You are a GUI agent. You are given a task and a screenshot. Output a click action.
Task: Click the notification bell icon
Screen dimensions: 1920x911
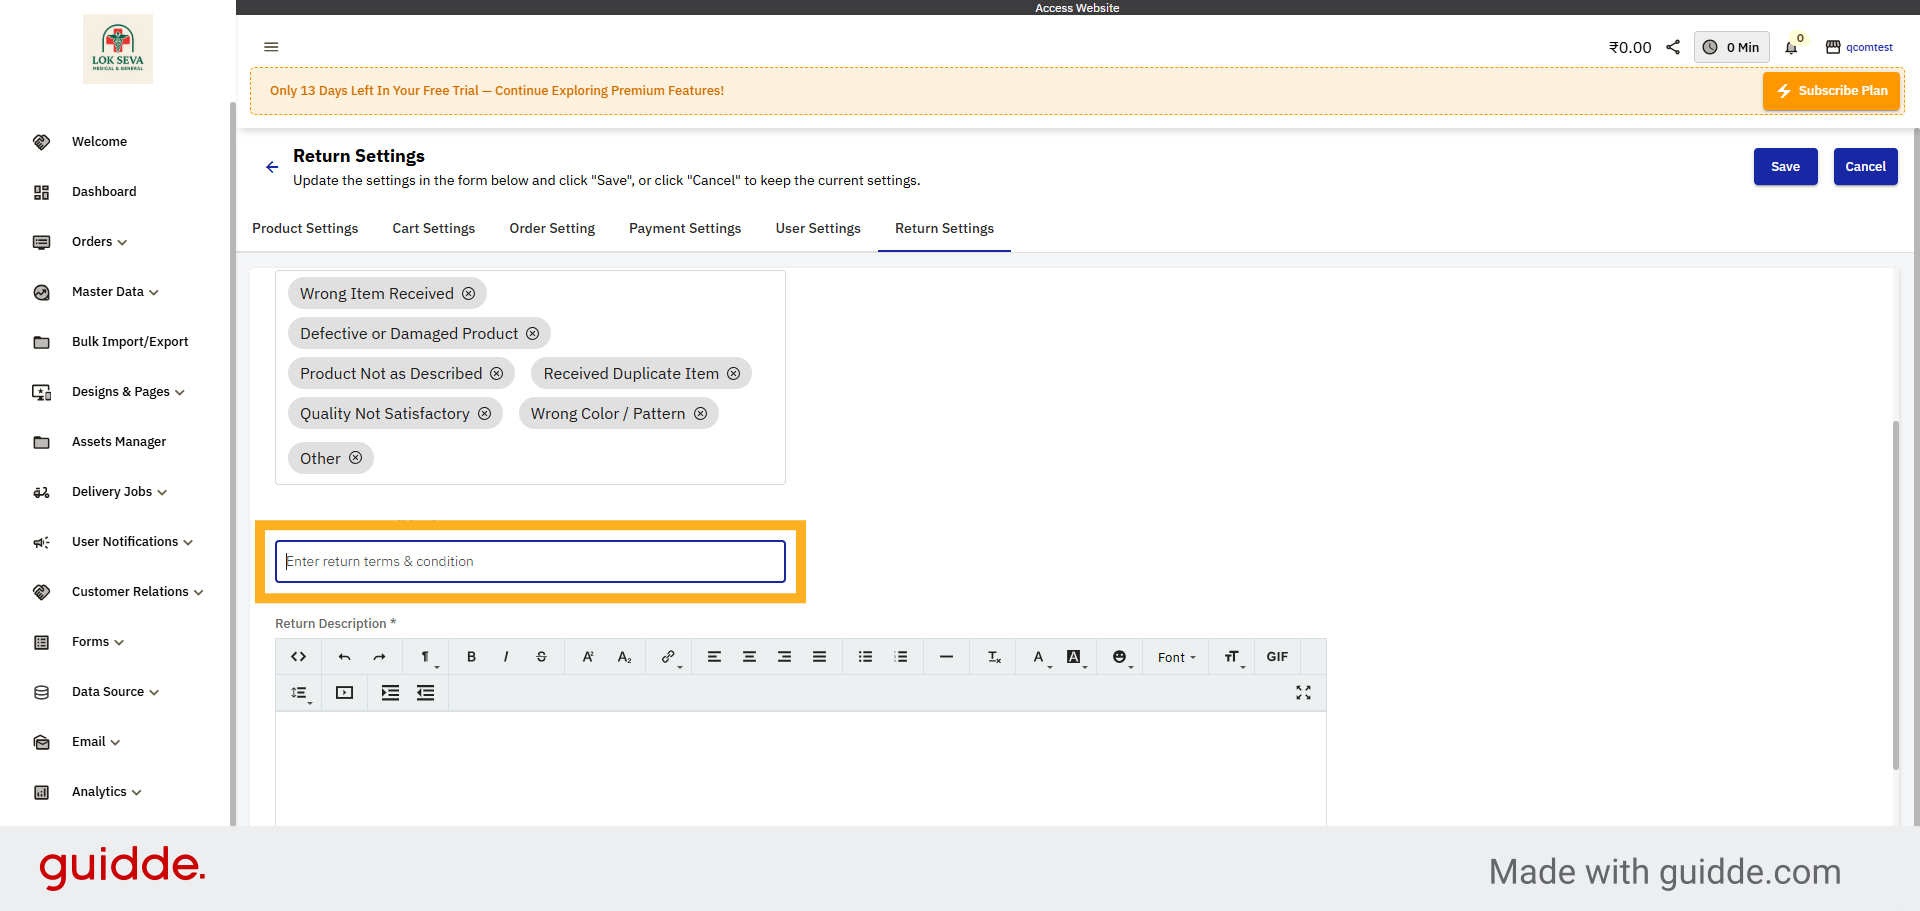[1791, 47]
